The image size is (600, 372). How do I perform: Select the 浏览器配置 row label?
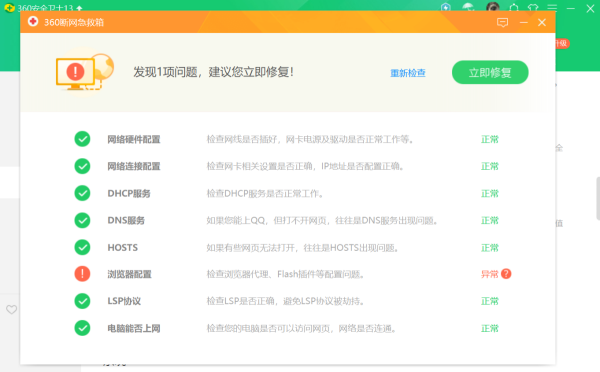point(129,274)
